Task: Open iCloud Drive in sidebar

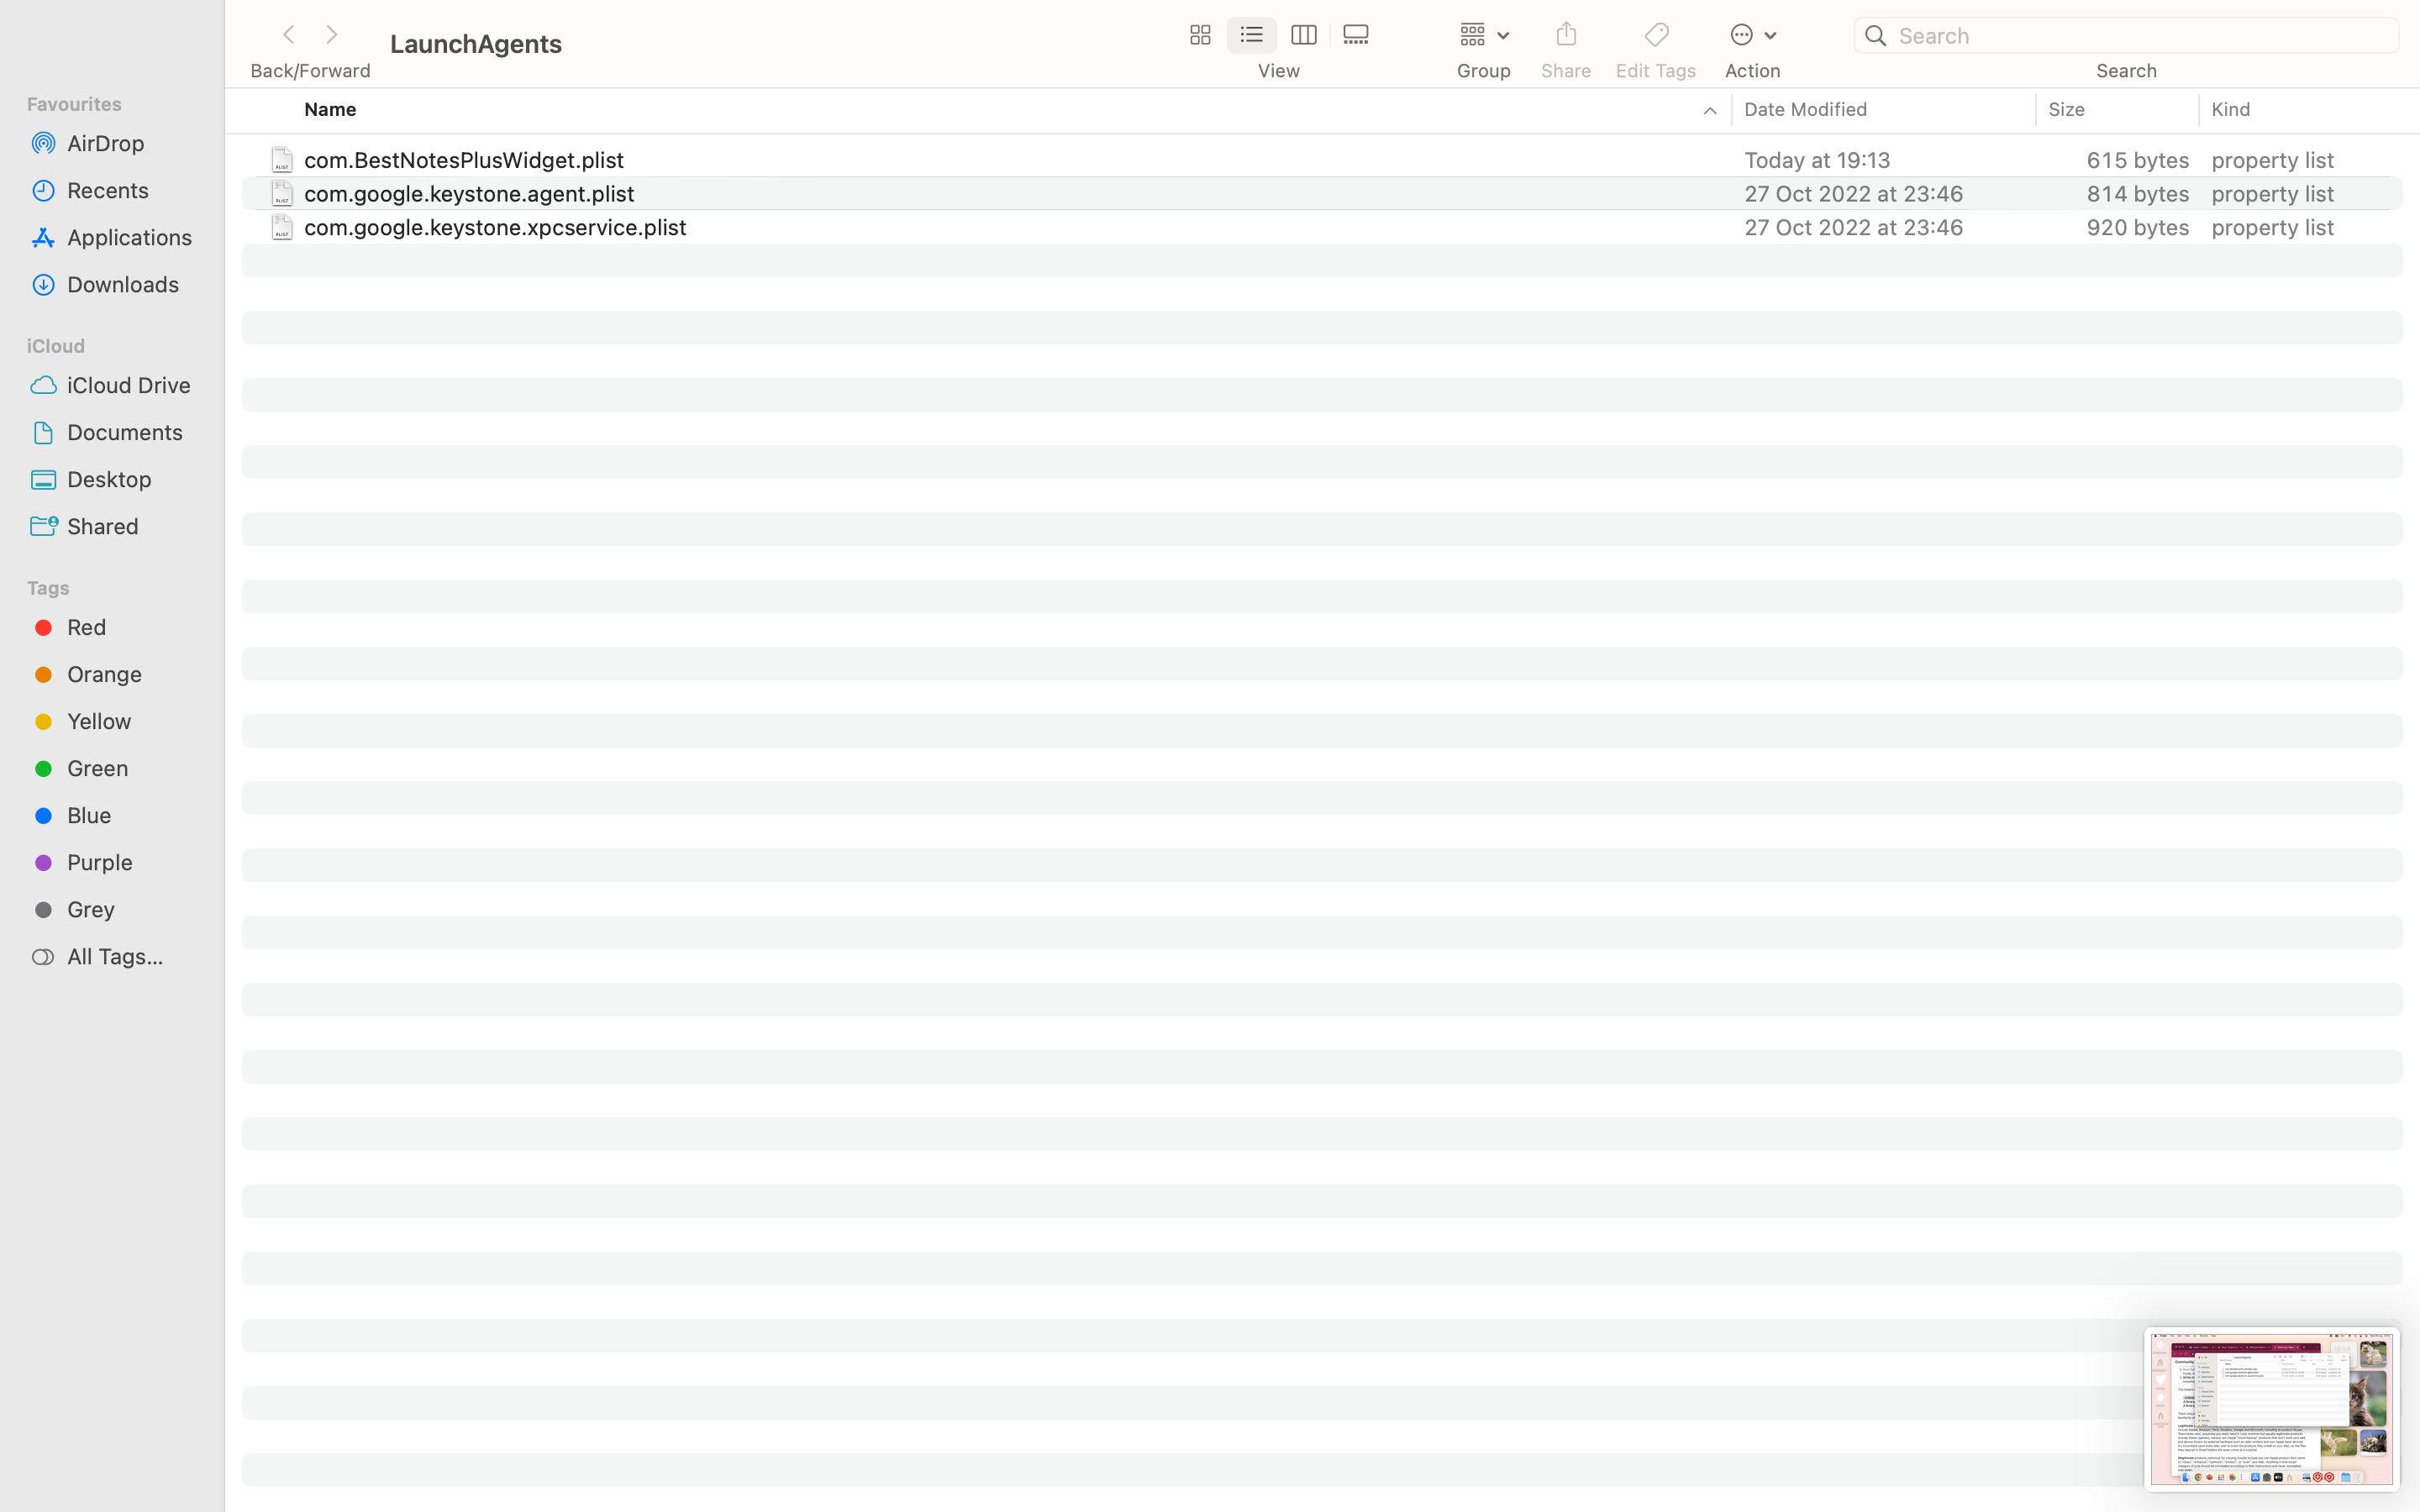Action: click(128, 385)
